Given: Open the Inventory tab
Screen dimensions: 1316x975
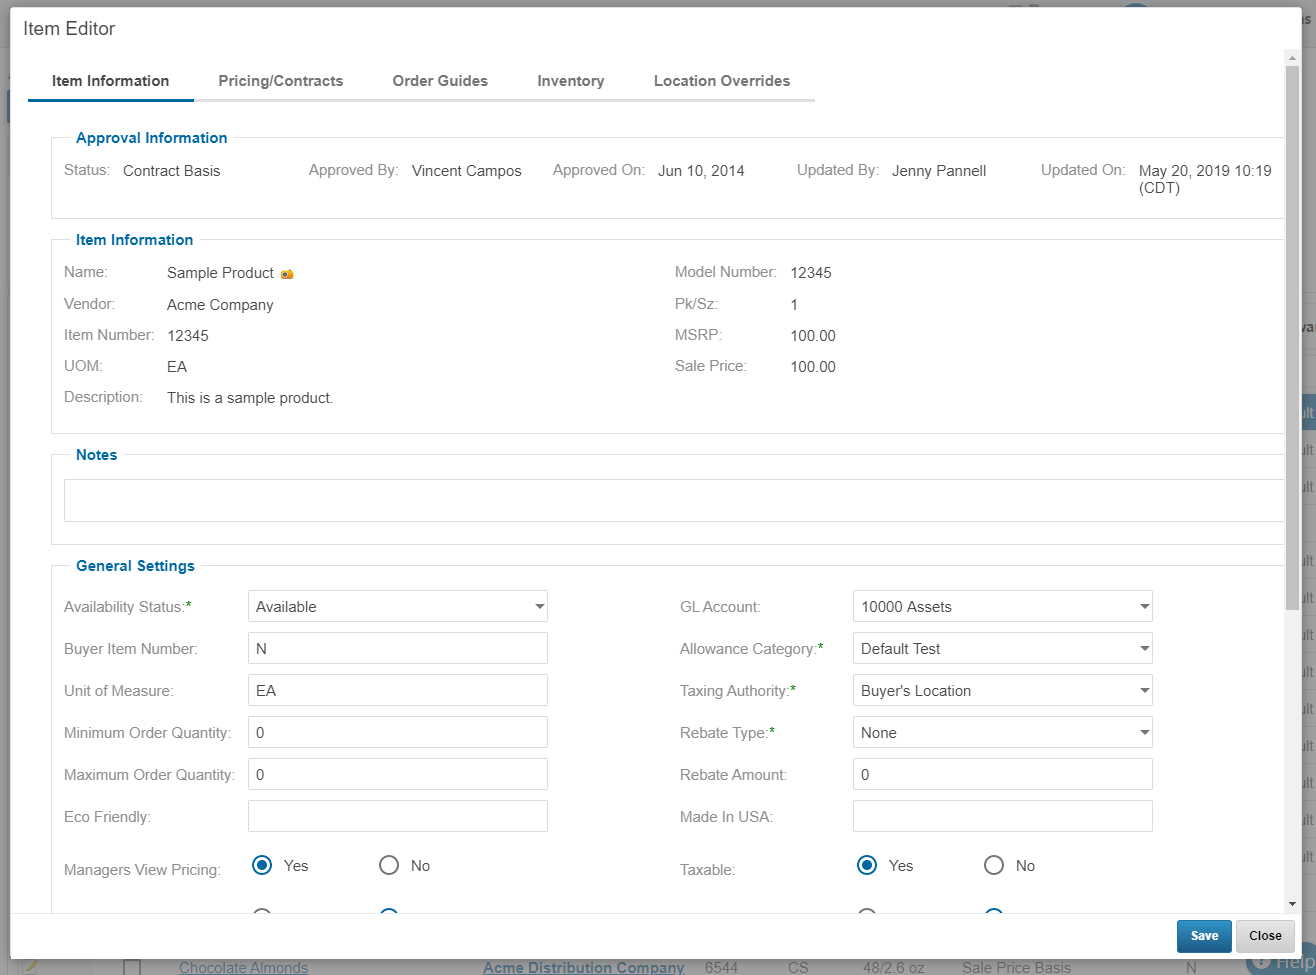Looking at the screenshot, I should click(x=570, y=81).
